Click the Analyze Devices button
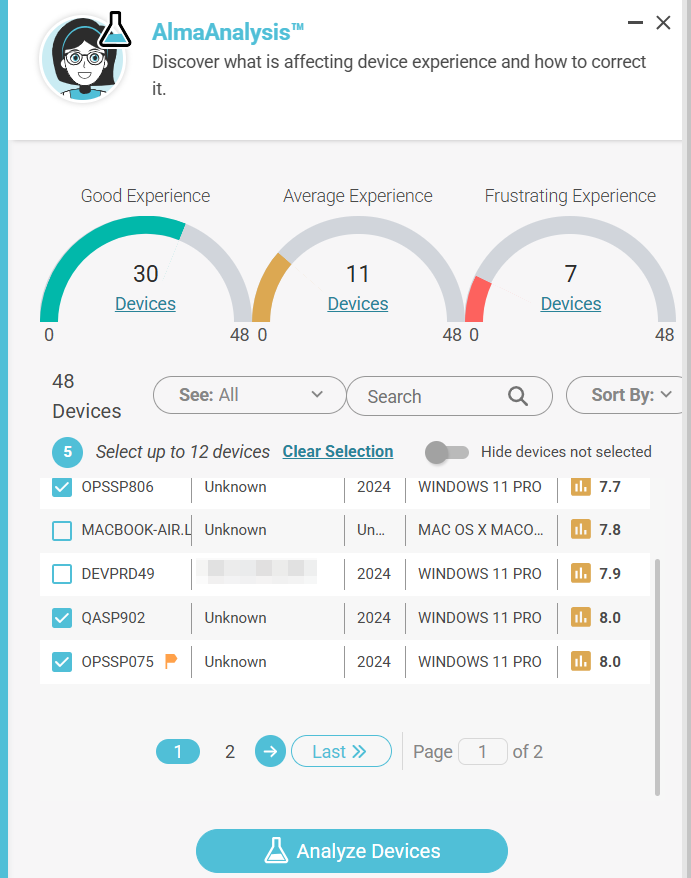This screenshot has height=878, width=691. (x=352, y=852)
